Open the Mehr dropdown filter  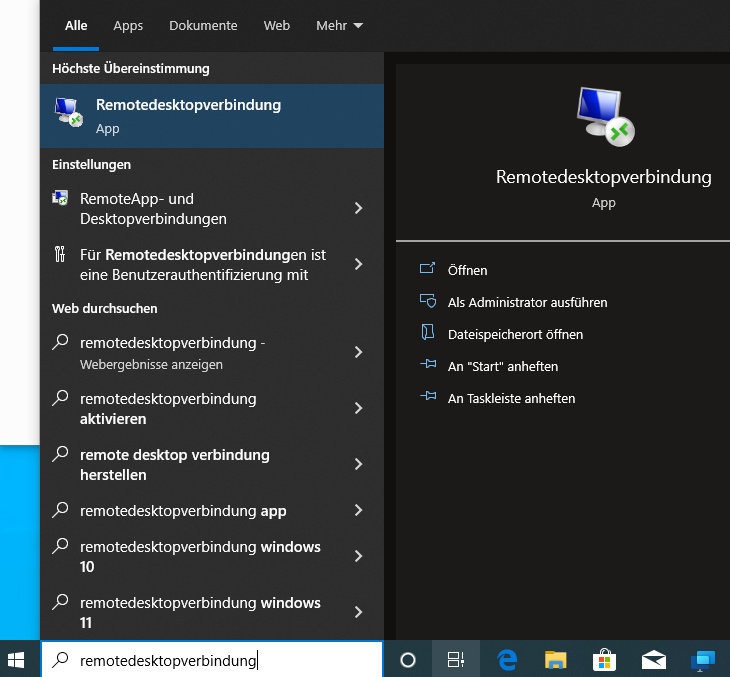point(339,25)
